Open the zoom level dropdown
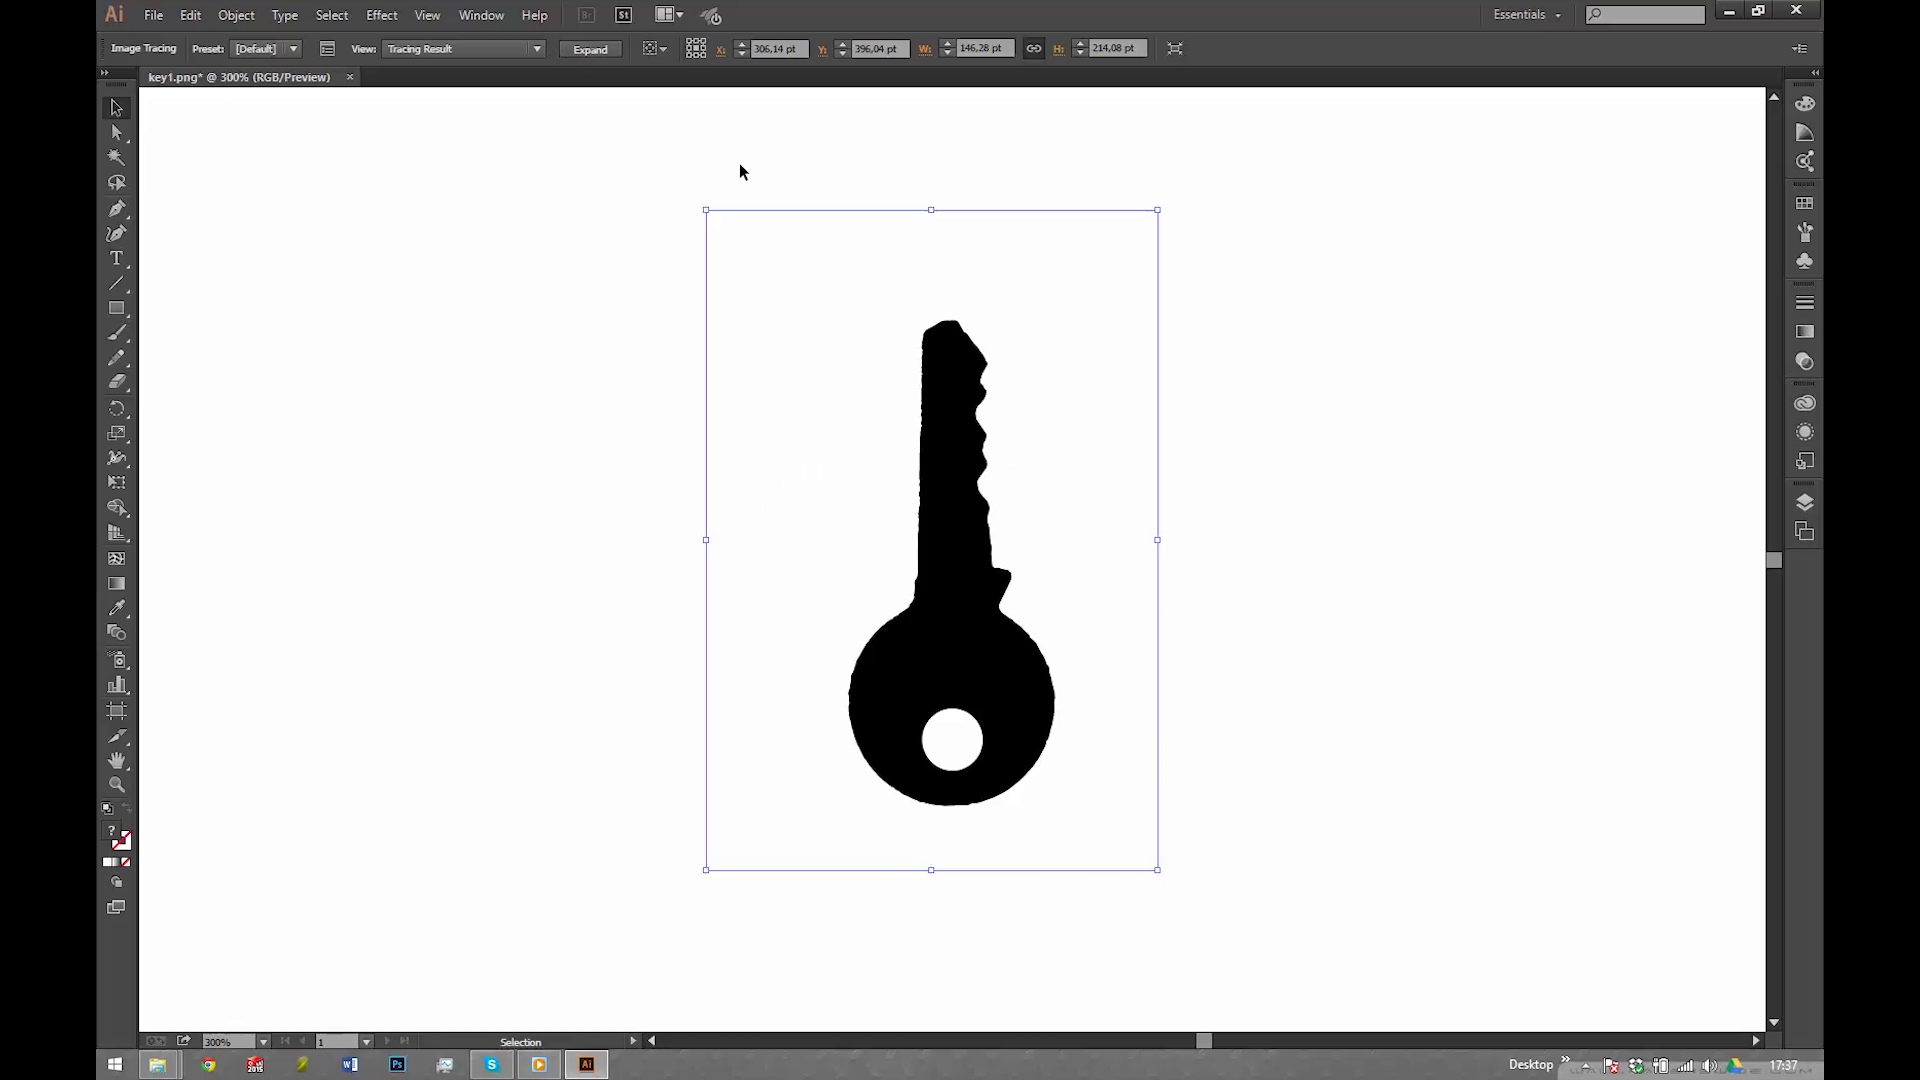 tap(262, 1042)
